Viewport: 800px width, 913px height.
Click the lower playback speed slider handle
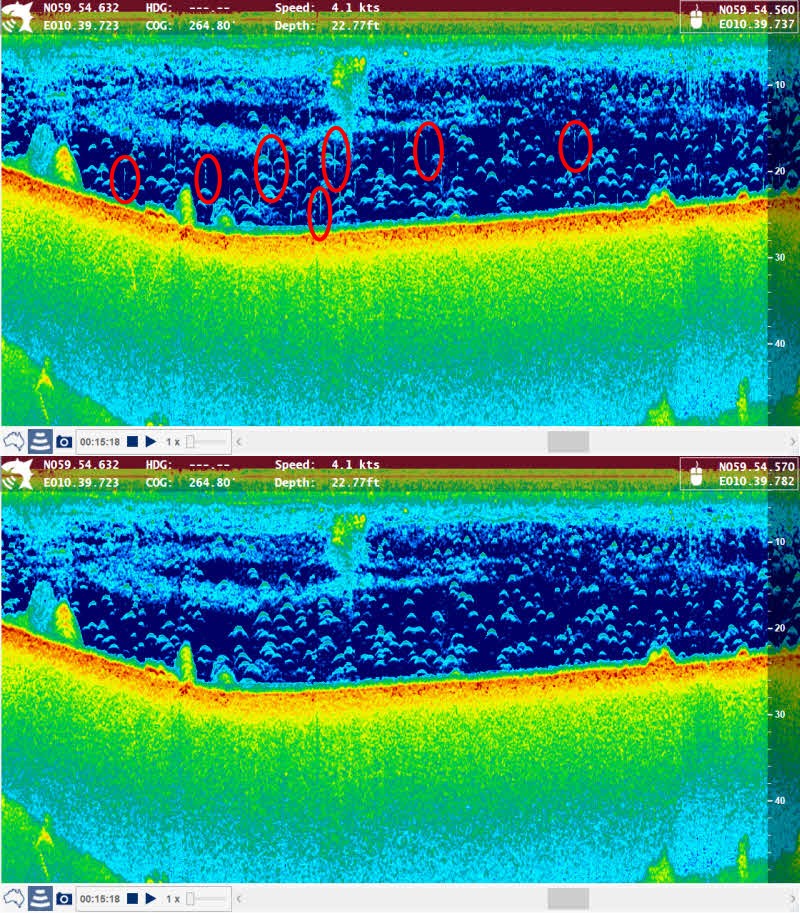tap(191, 898)
